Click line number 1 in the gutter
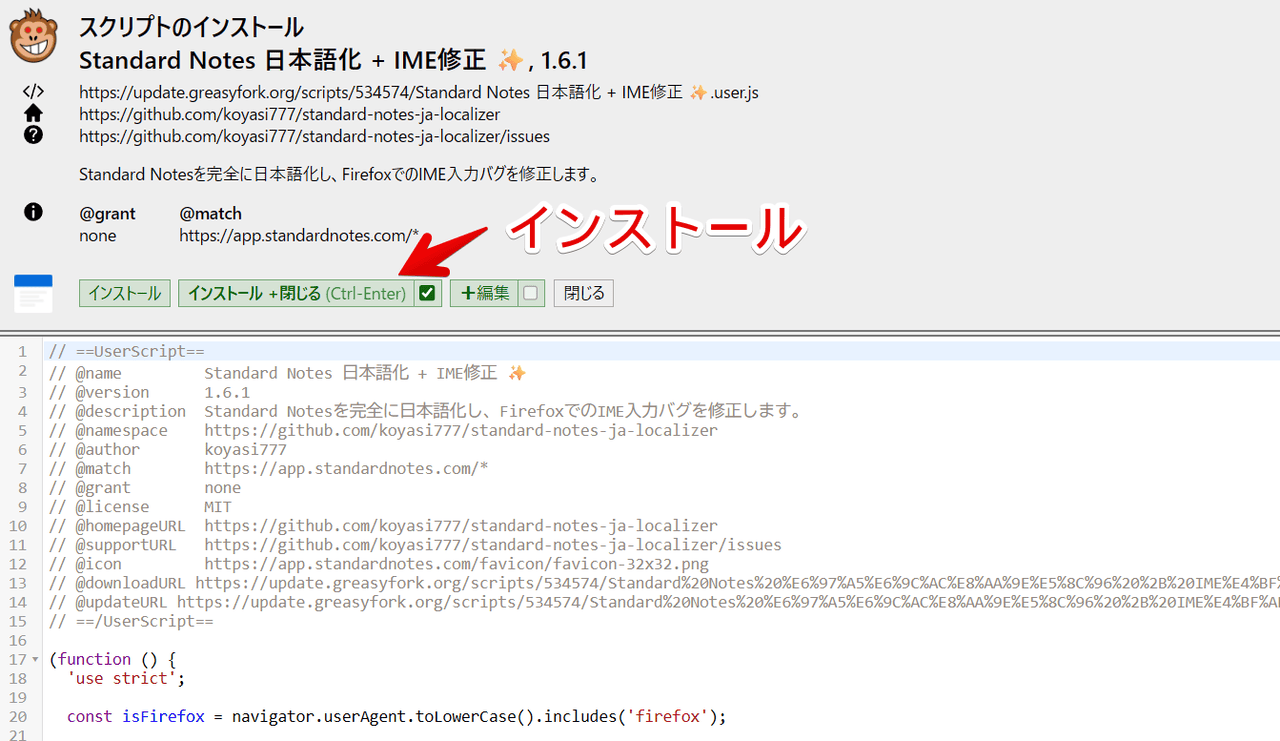Screen dimensions: 1280x741 (x=22, y=352)
